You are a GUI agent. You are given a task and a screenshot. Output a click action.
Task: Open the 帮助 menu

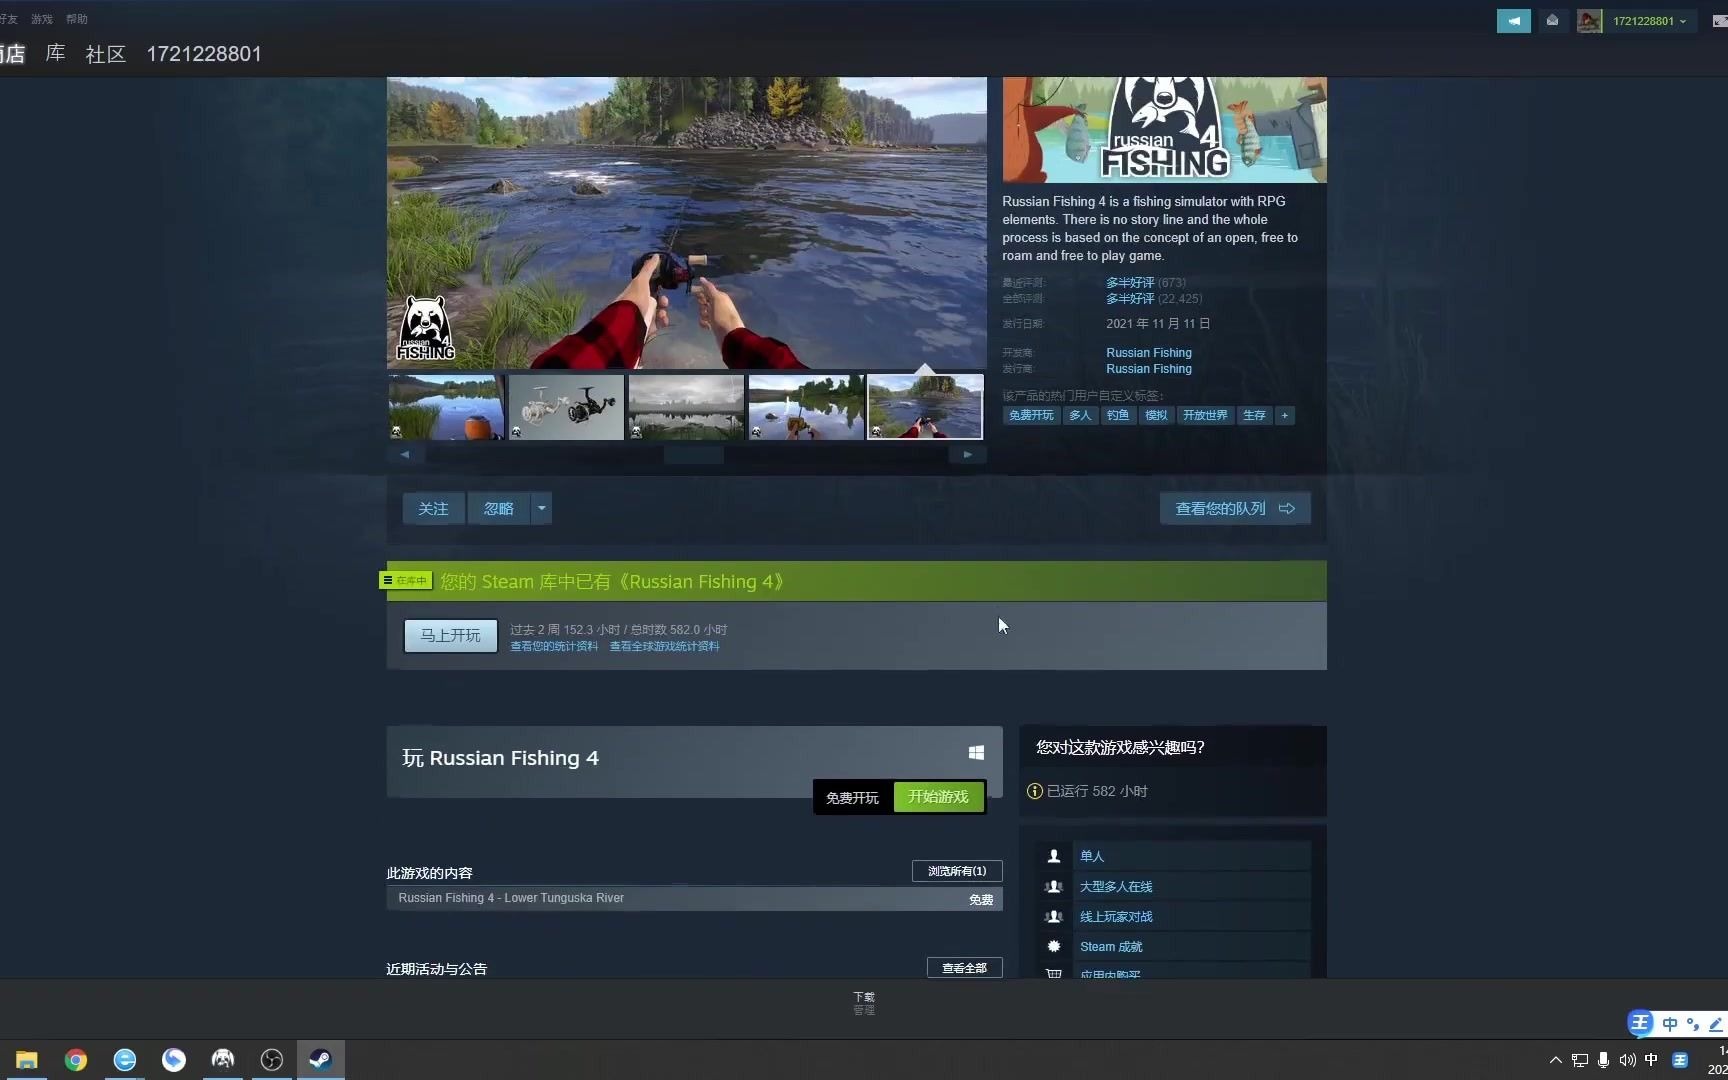click(77, 19)
